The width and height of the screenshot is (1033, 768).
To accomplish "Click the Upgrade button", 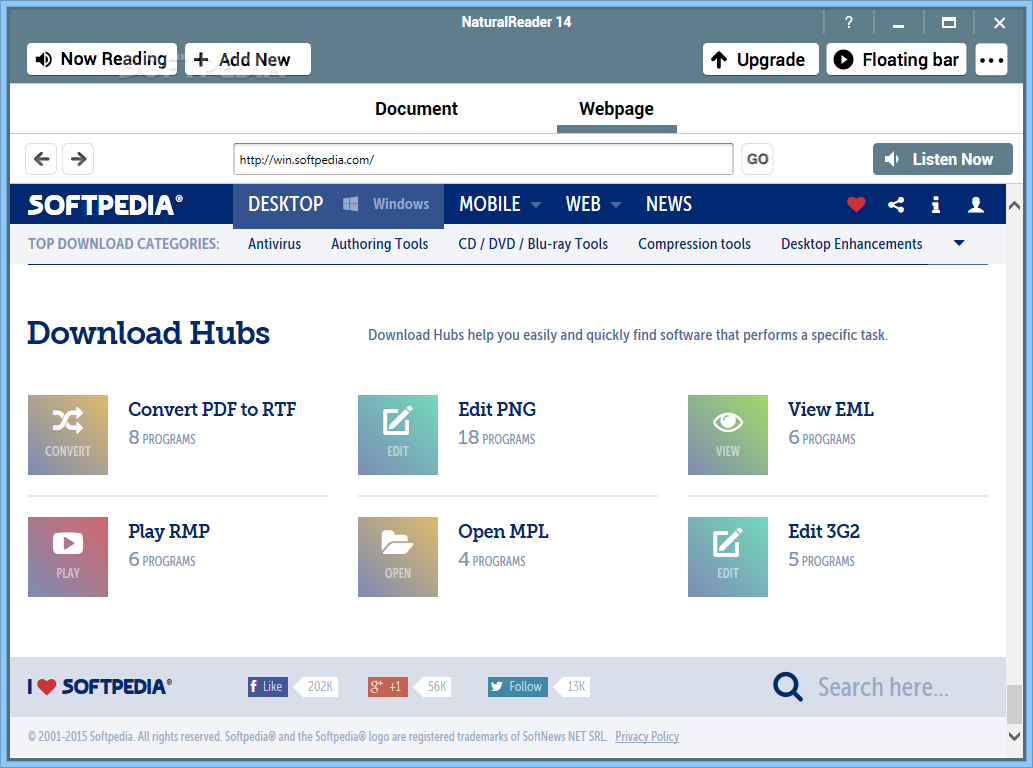I will point(760,59).
